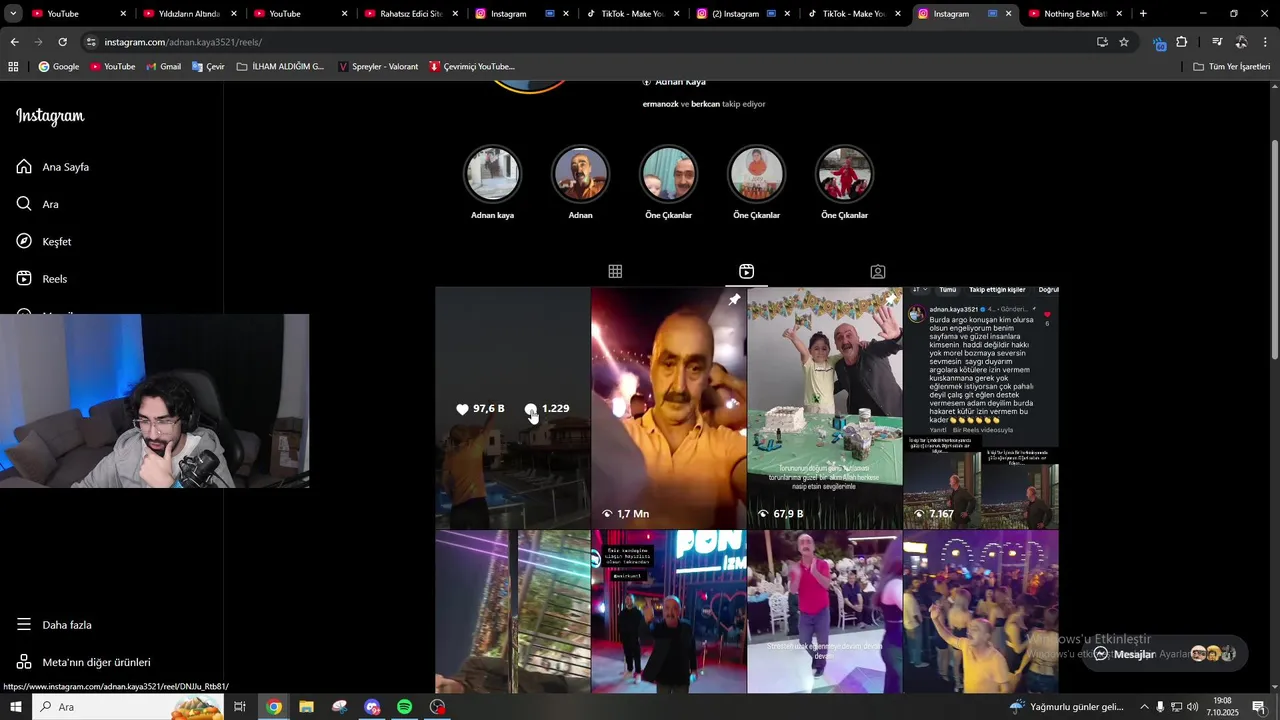The width and height of the screenshot is (1280, 720).
Task: Open the Ana Sayfa home icon
Action: 24,167
